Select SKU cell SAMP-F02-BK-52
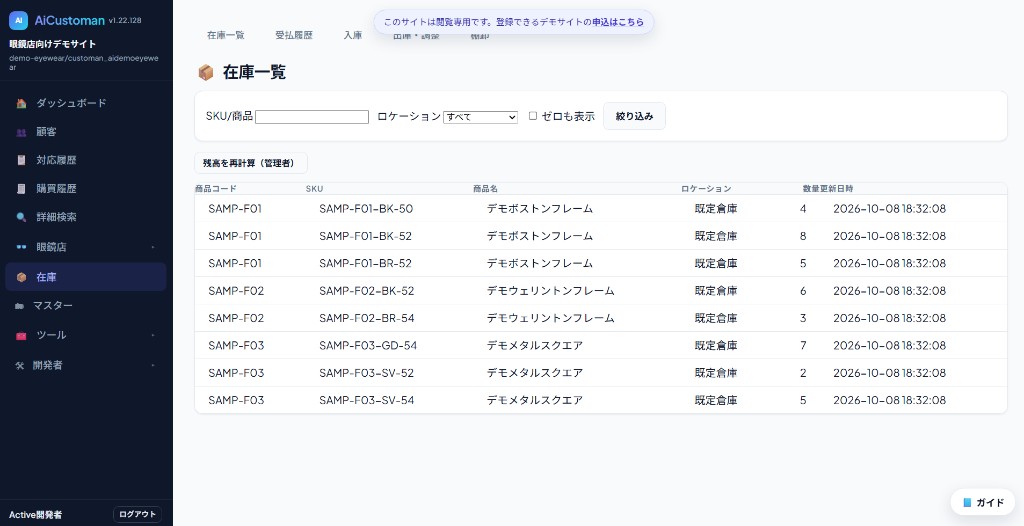The image size is (1024, 526). point(366,291)
